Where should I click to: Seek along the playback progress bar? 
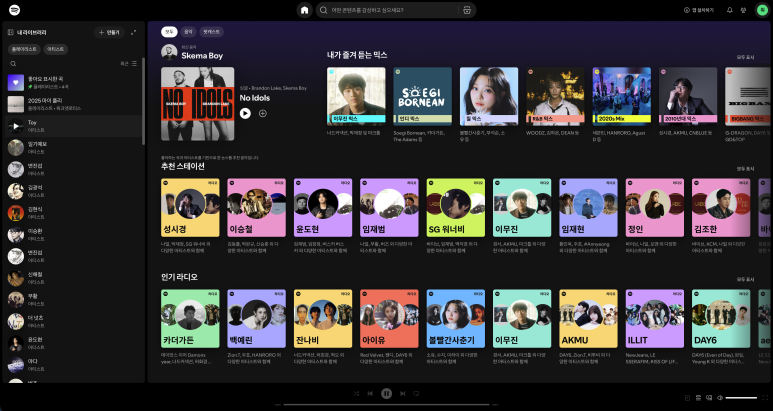pyautogui.click(x=386, y=405)
